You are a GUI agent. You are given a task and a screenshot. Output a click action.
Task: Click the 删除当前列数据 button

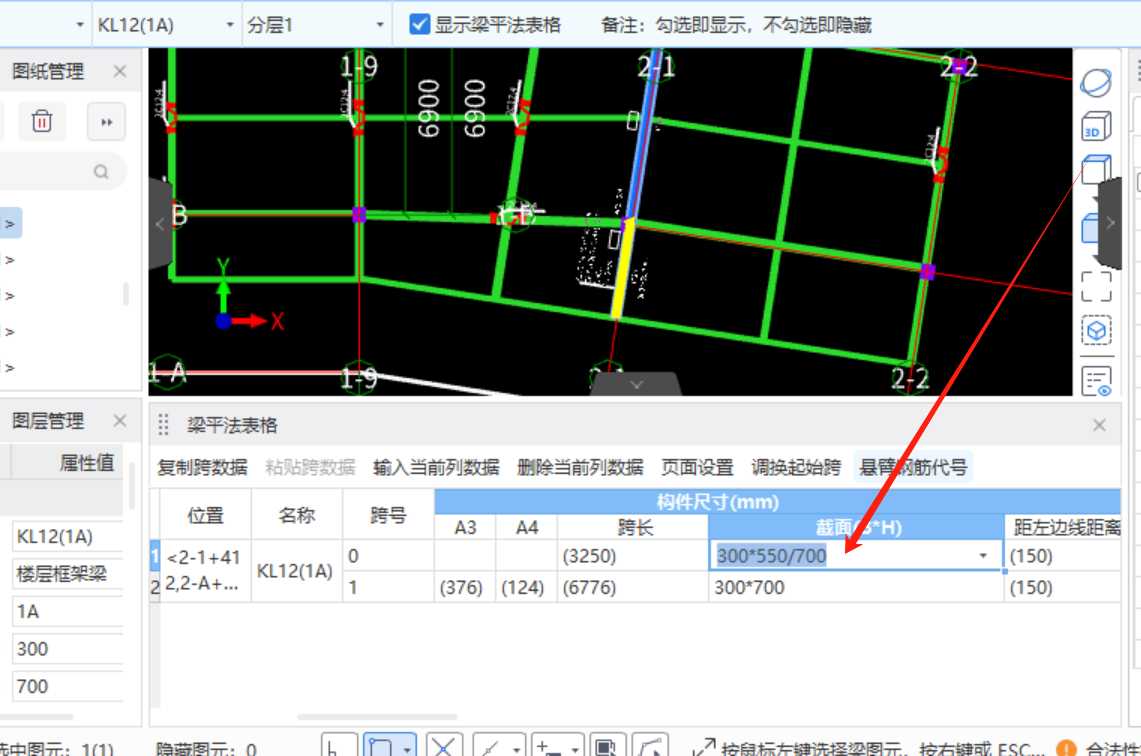(580, 467)
